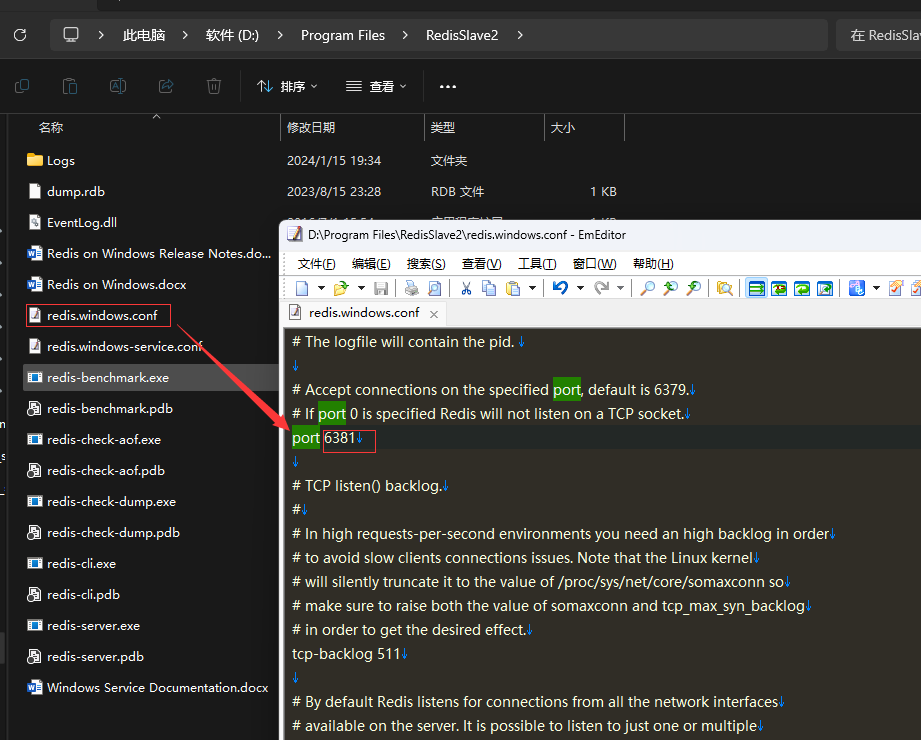Toggle the Wrap by Window icon
Screen dimensions: 921x740
[x=802, y=288]
